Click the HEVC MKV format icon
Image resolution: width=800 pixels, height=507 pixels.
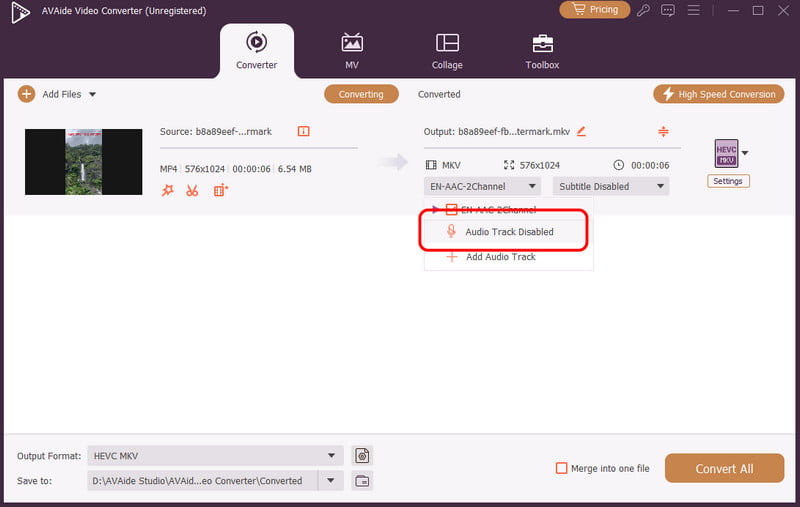click(x=725, y=154)
